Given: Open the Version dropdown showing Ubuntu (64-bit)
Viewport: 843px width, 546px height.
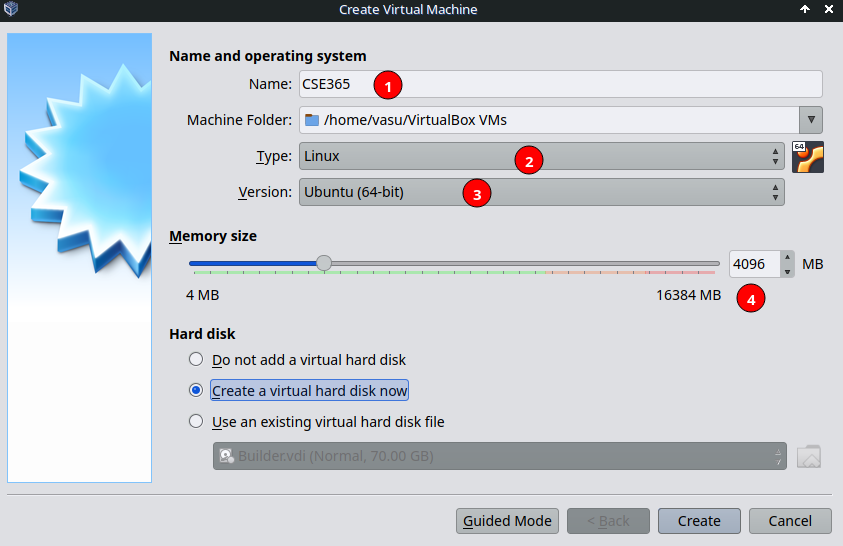Looking at the screenshot, I should pyautogui.click(x=540, y=192).
